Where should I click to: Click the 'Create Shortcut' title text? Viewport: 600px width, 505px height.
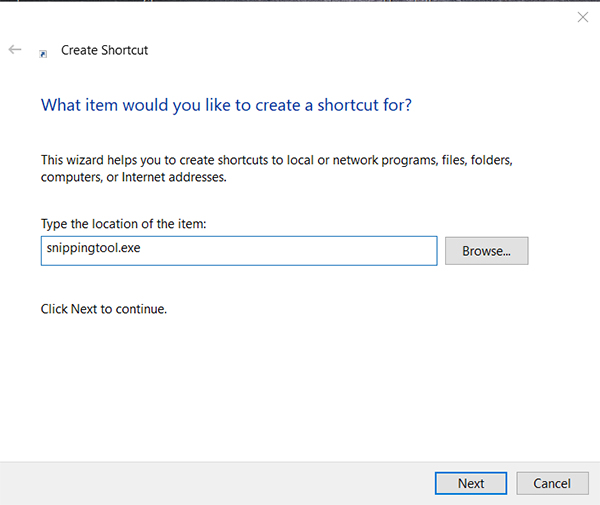(x=104, y=50)
